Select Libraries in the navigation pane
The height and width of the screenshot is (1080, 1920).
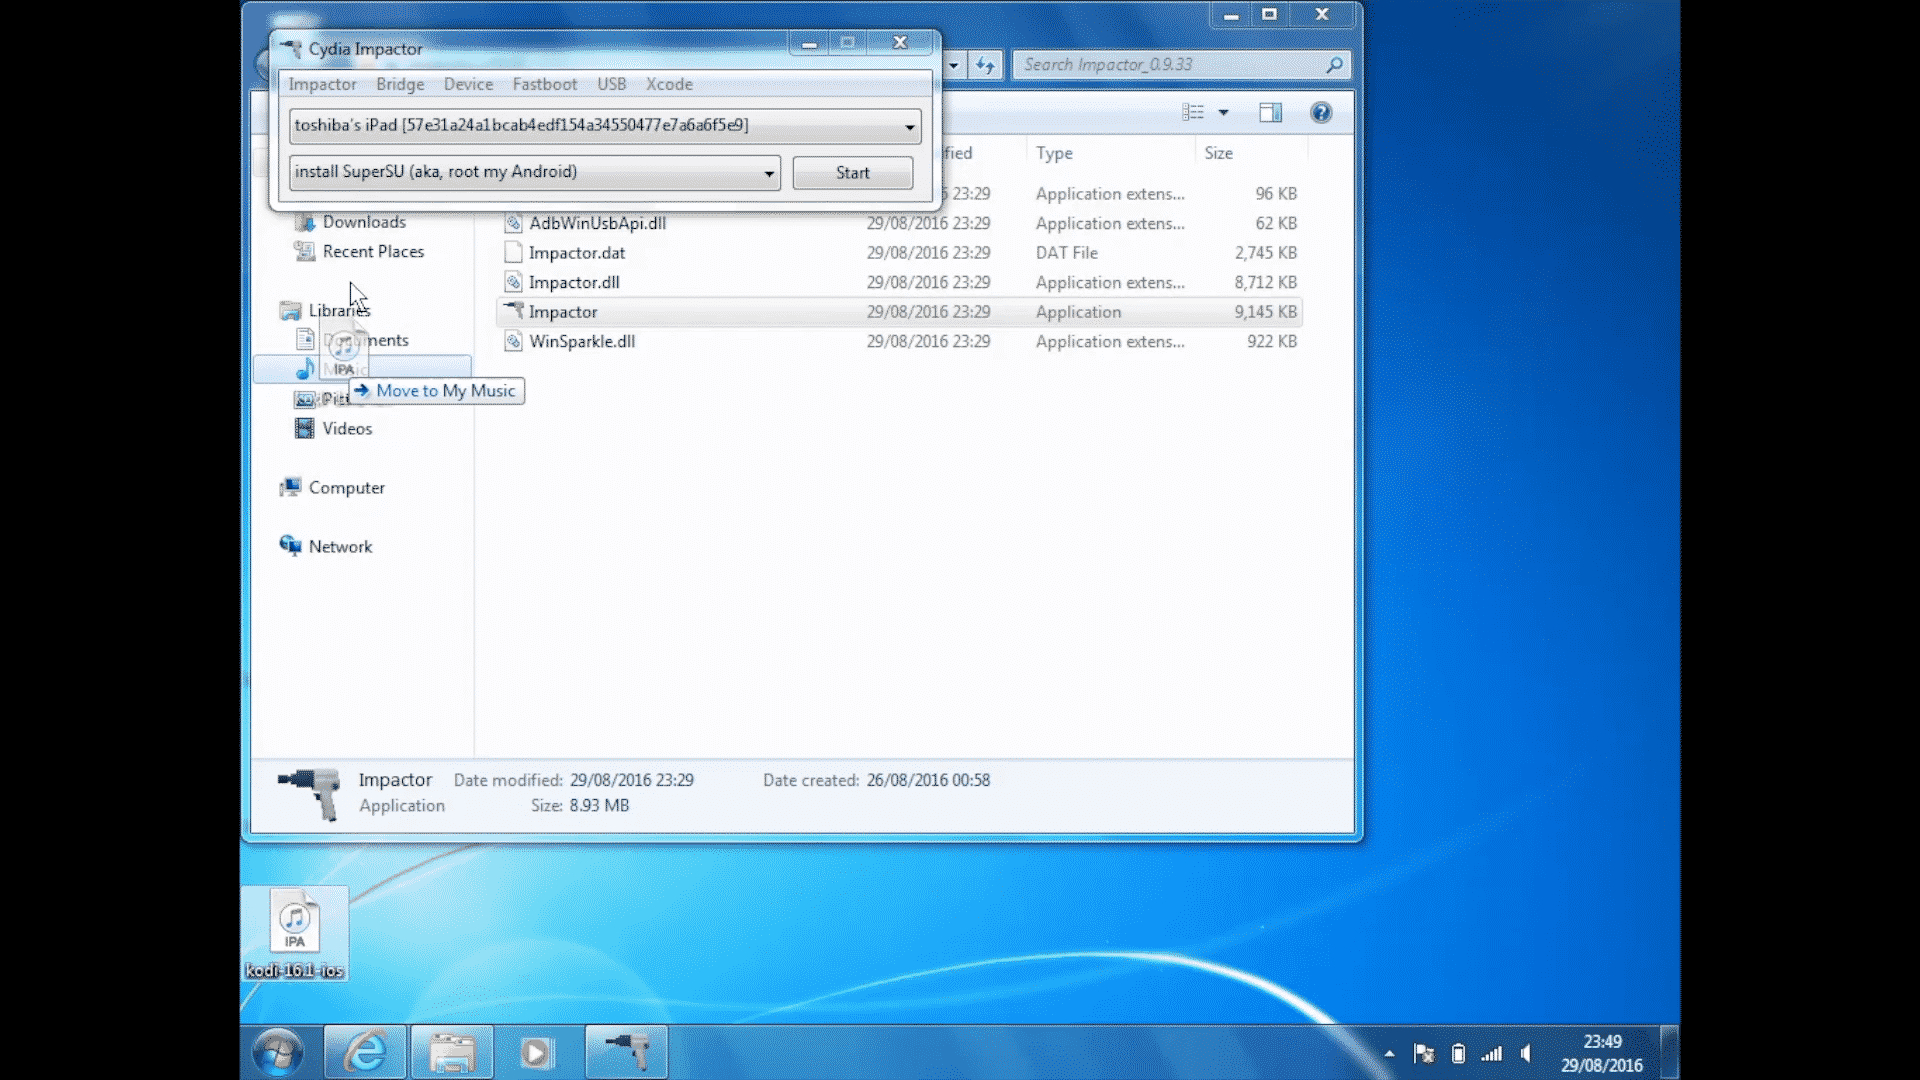click(339, 310)
